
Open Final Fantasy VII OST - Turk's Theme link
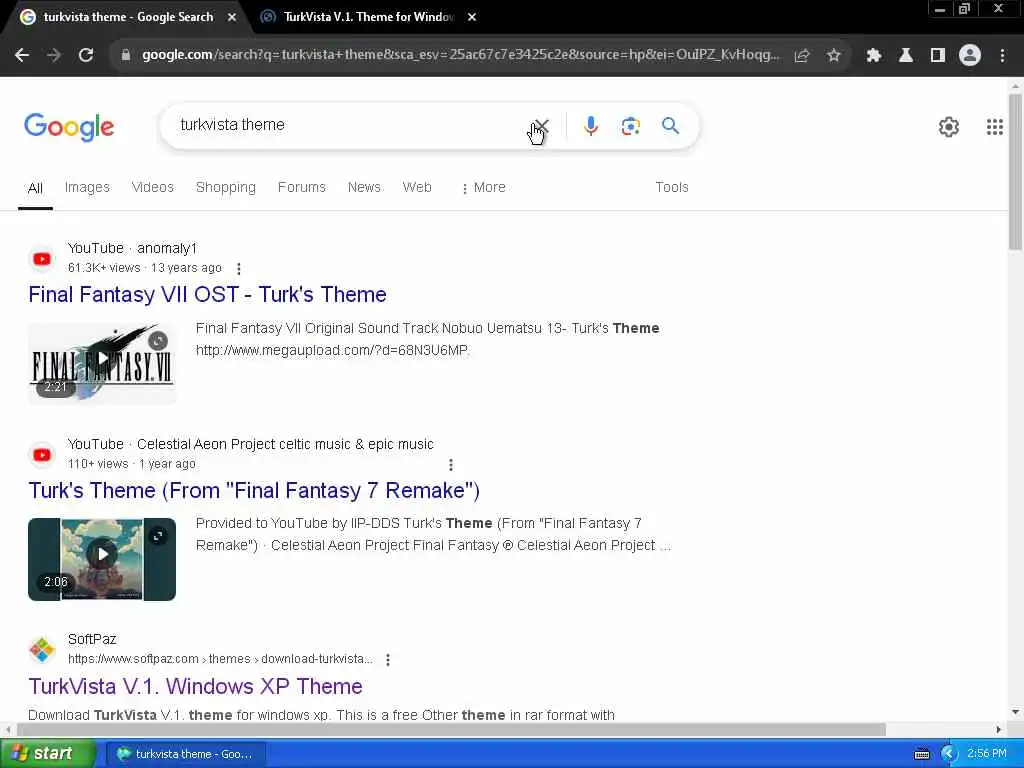point(207,295)
